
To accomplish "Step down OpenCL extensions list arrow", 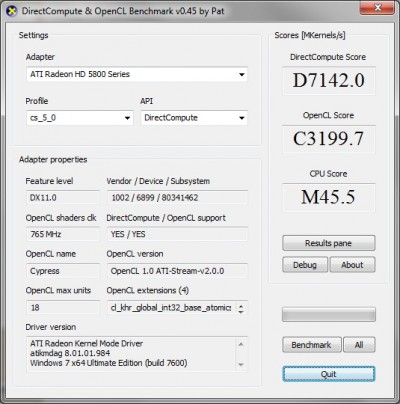I will [x=241, y=312].
